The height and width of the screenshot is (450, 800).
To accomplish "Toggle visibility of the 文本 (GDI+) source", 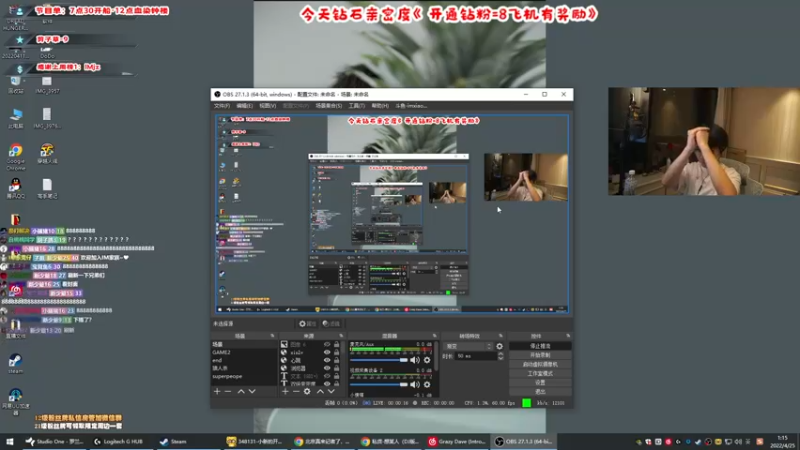I will [327, 376].
